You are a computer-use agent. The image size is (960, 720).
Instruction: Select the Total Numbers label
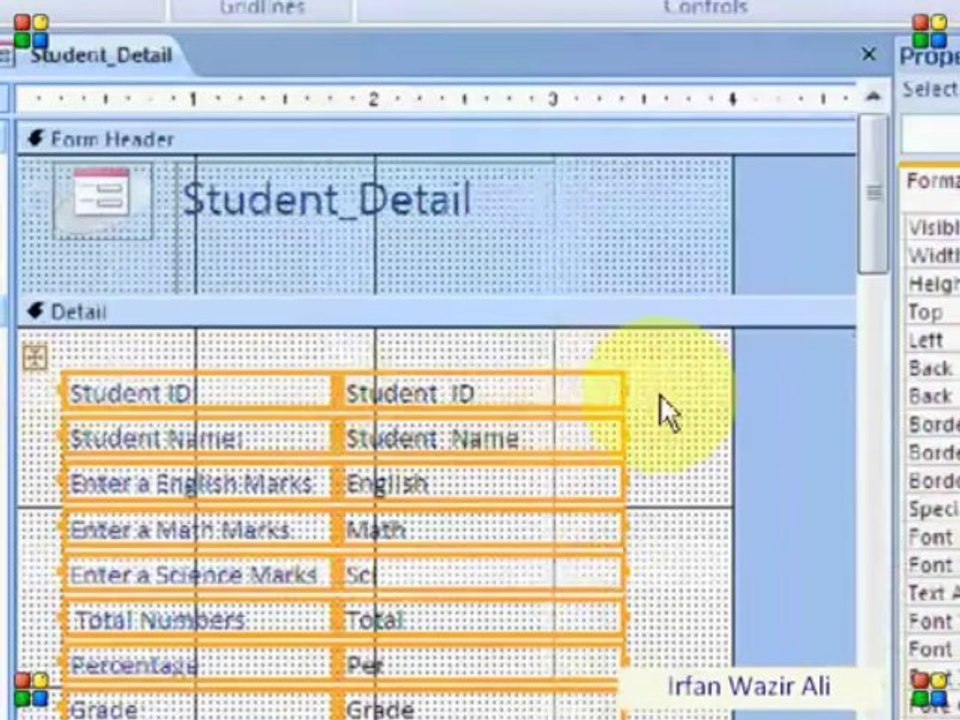click(197, 620)
